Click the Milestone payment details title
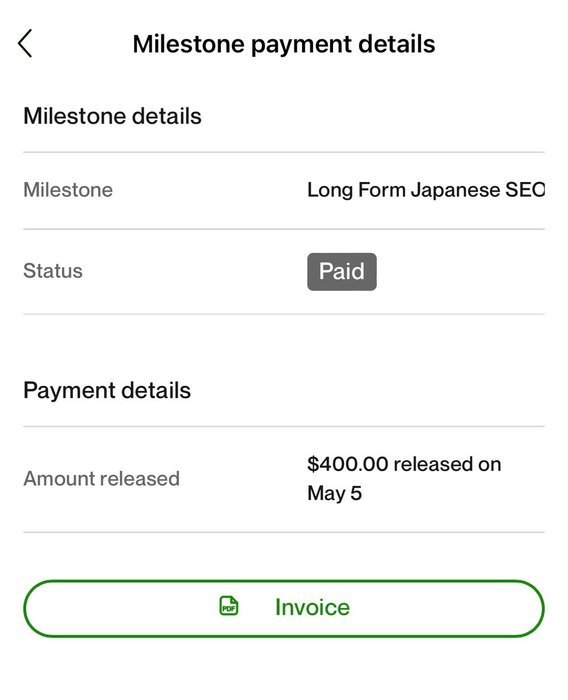 (x=284, y=44)
